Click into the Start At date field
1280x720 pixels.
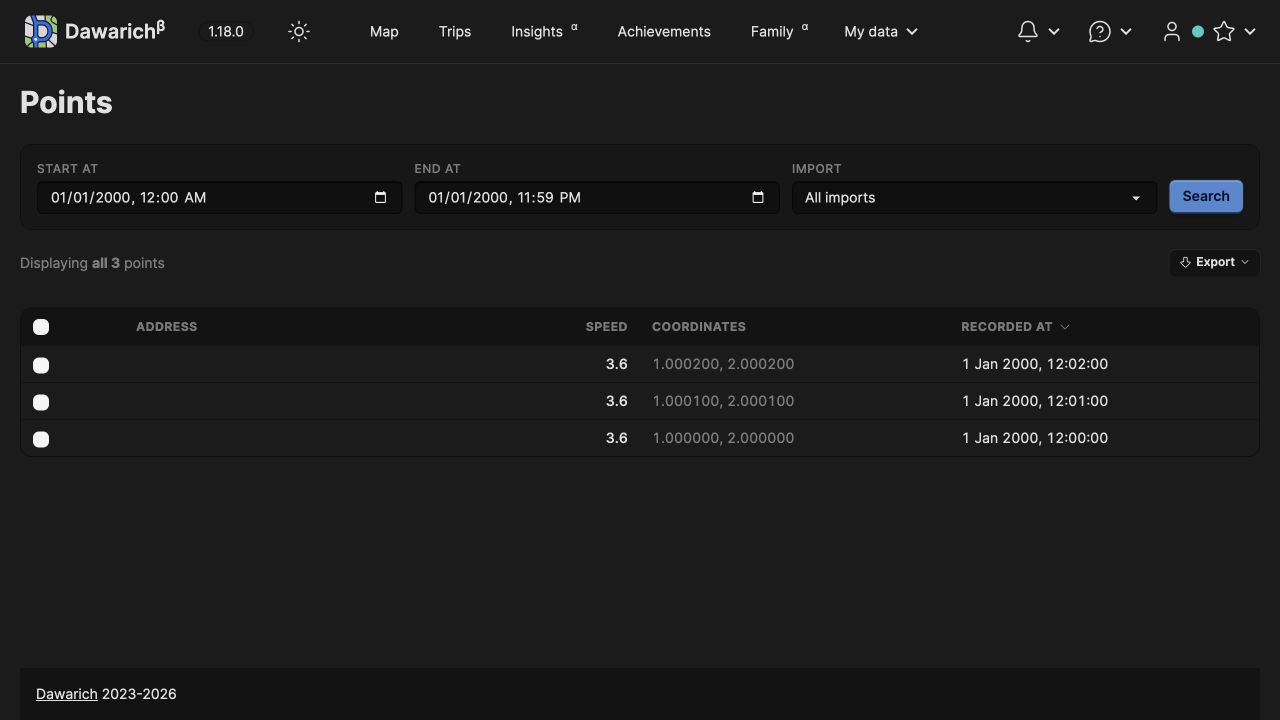click(x=219, y=197)
